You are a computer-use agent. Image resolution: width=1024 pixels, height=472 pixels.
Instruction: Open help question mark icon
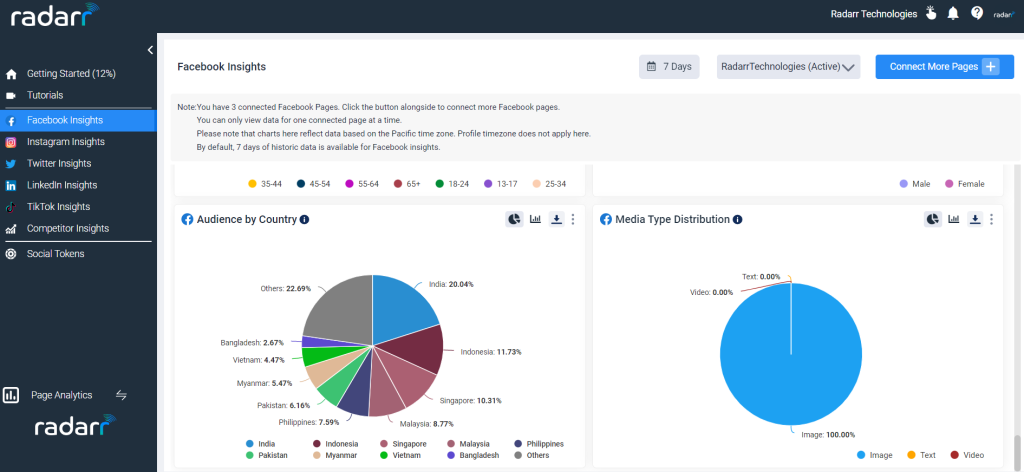(x=977, y=13)
